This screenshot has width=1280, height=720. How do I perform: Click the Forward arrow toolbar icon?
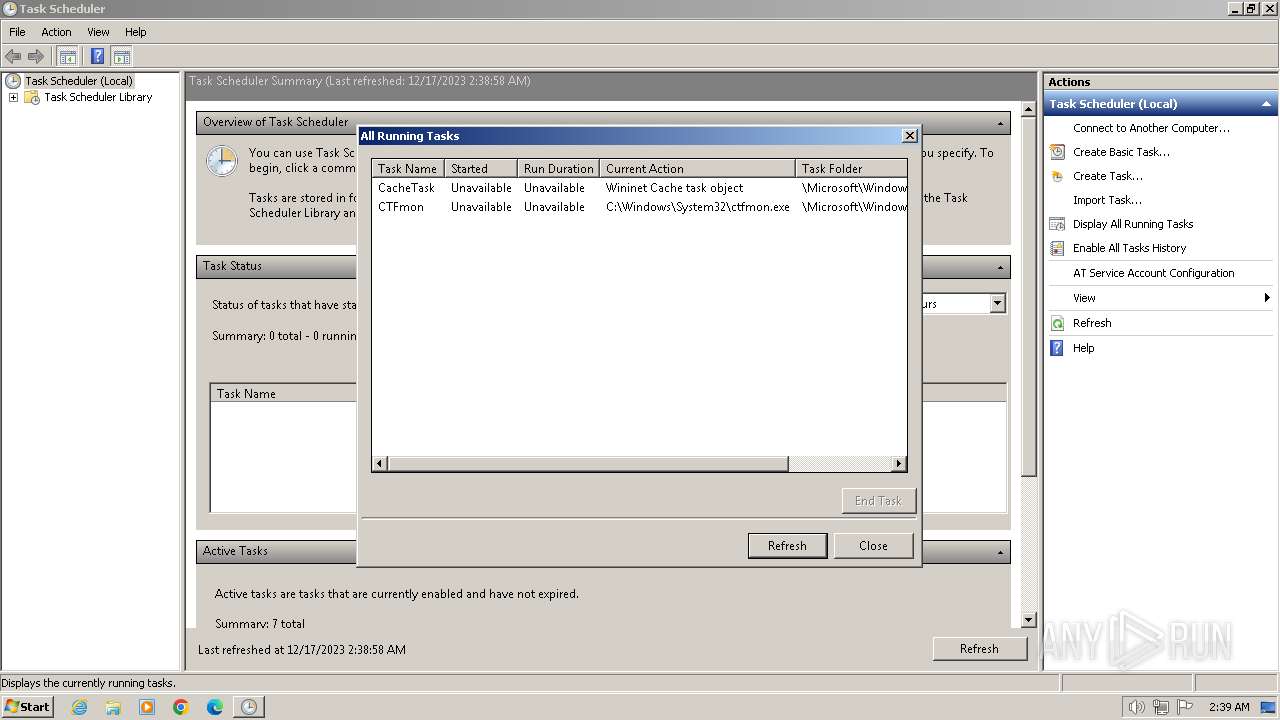click(36, 56)
